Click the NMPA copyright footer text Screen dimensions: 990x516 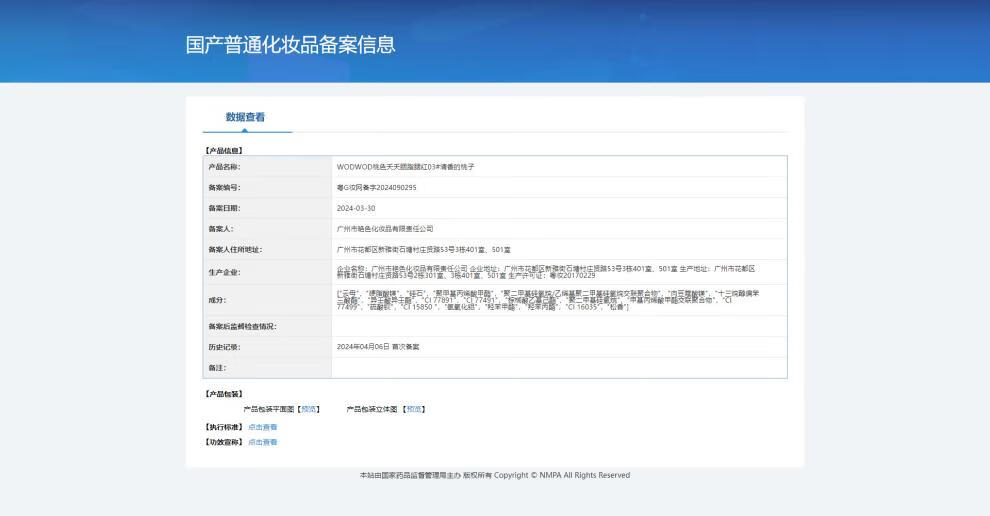click(495, 475)
